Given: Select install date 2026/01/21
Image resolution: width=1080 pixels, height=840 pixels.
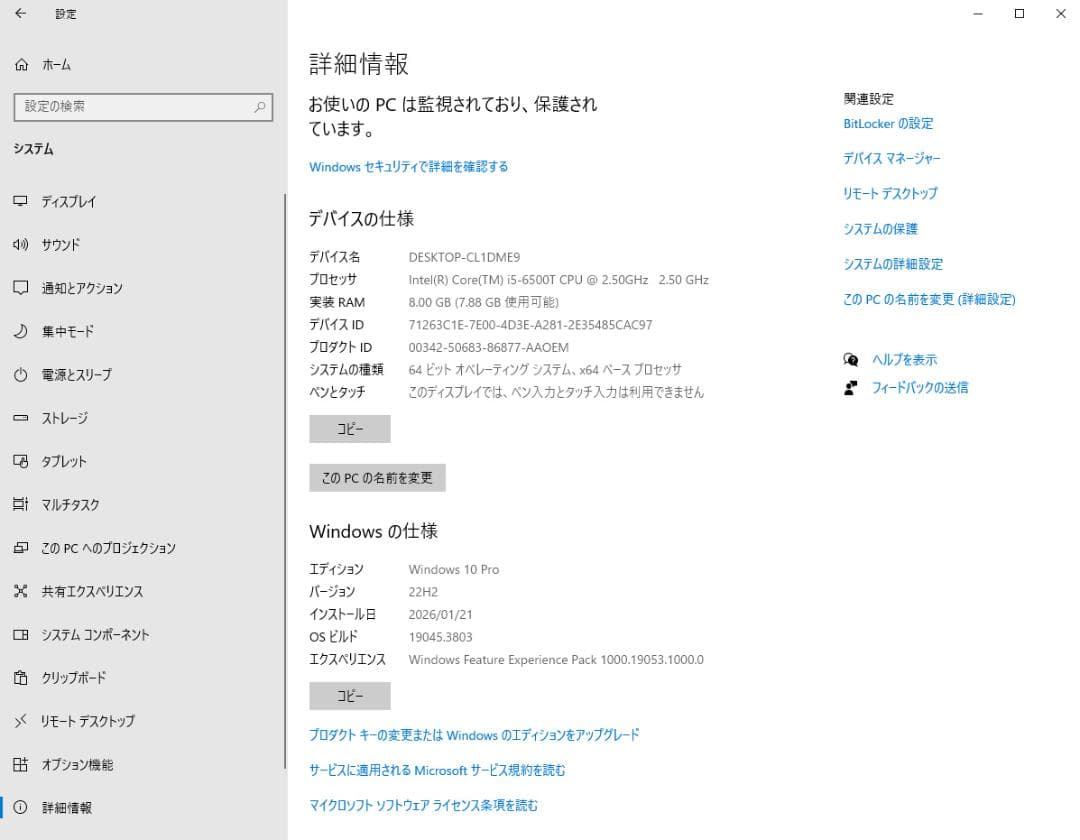Looking at the screenshot, I should [x=440, y=615].
